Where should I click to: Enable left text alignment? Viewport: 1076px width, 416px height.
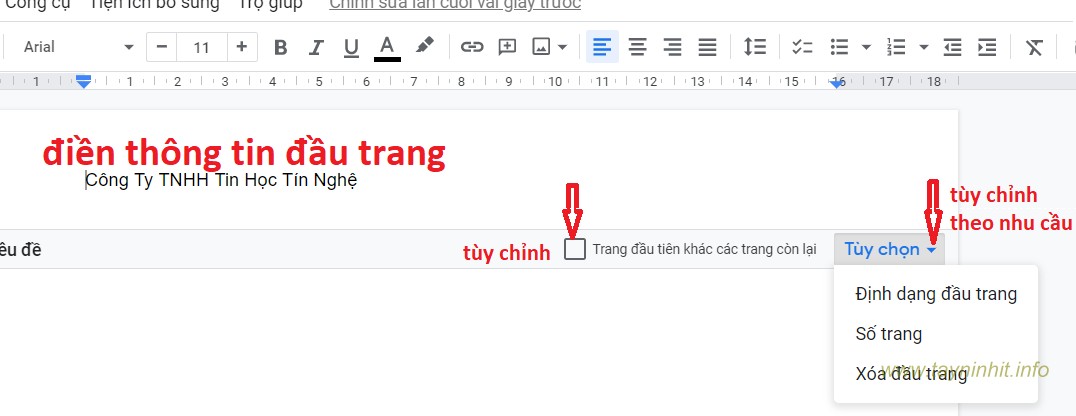(x=601, y=47)
